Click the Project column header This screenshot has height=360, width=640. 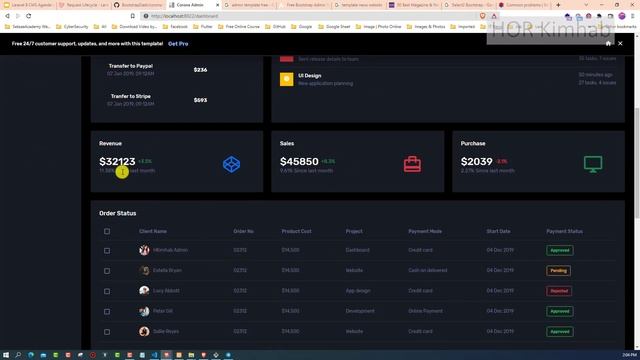point(354,231)
